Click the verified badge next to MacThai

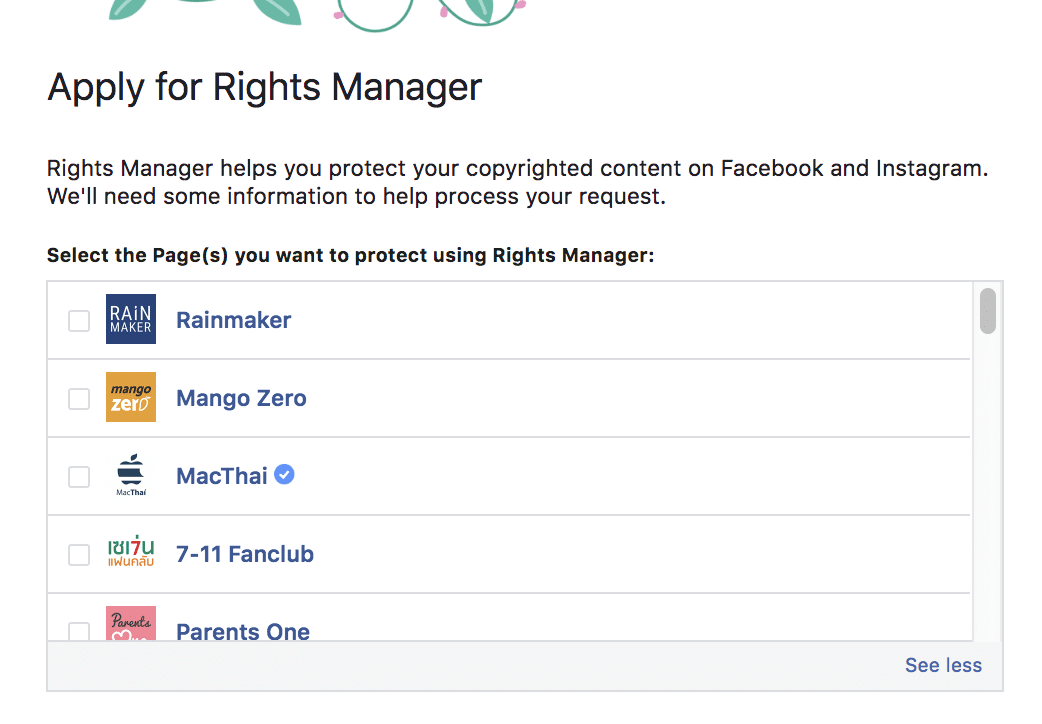point(284,474)
